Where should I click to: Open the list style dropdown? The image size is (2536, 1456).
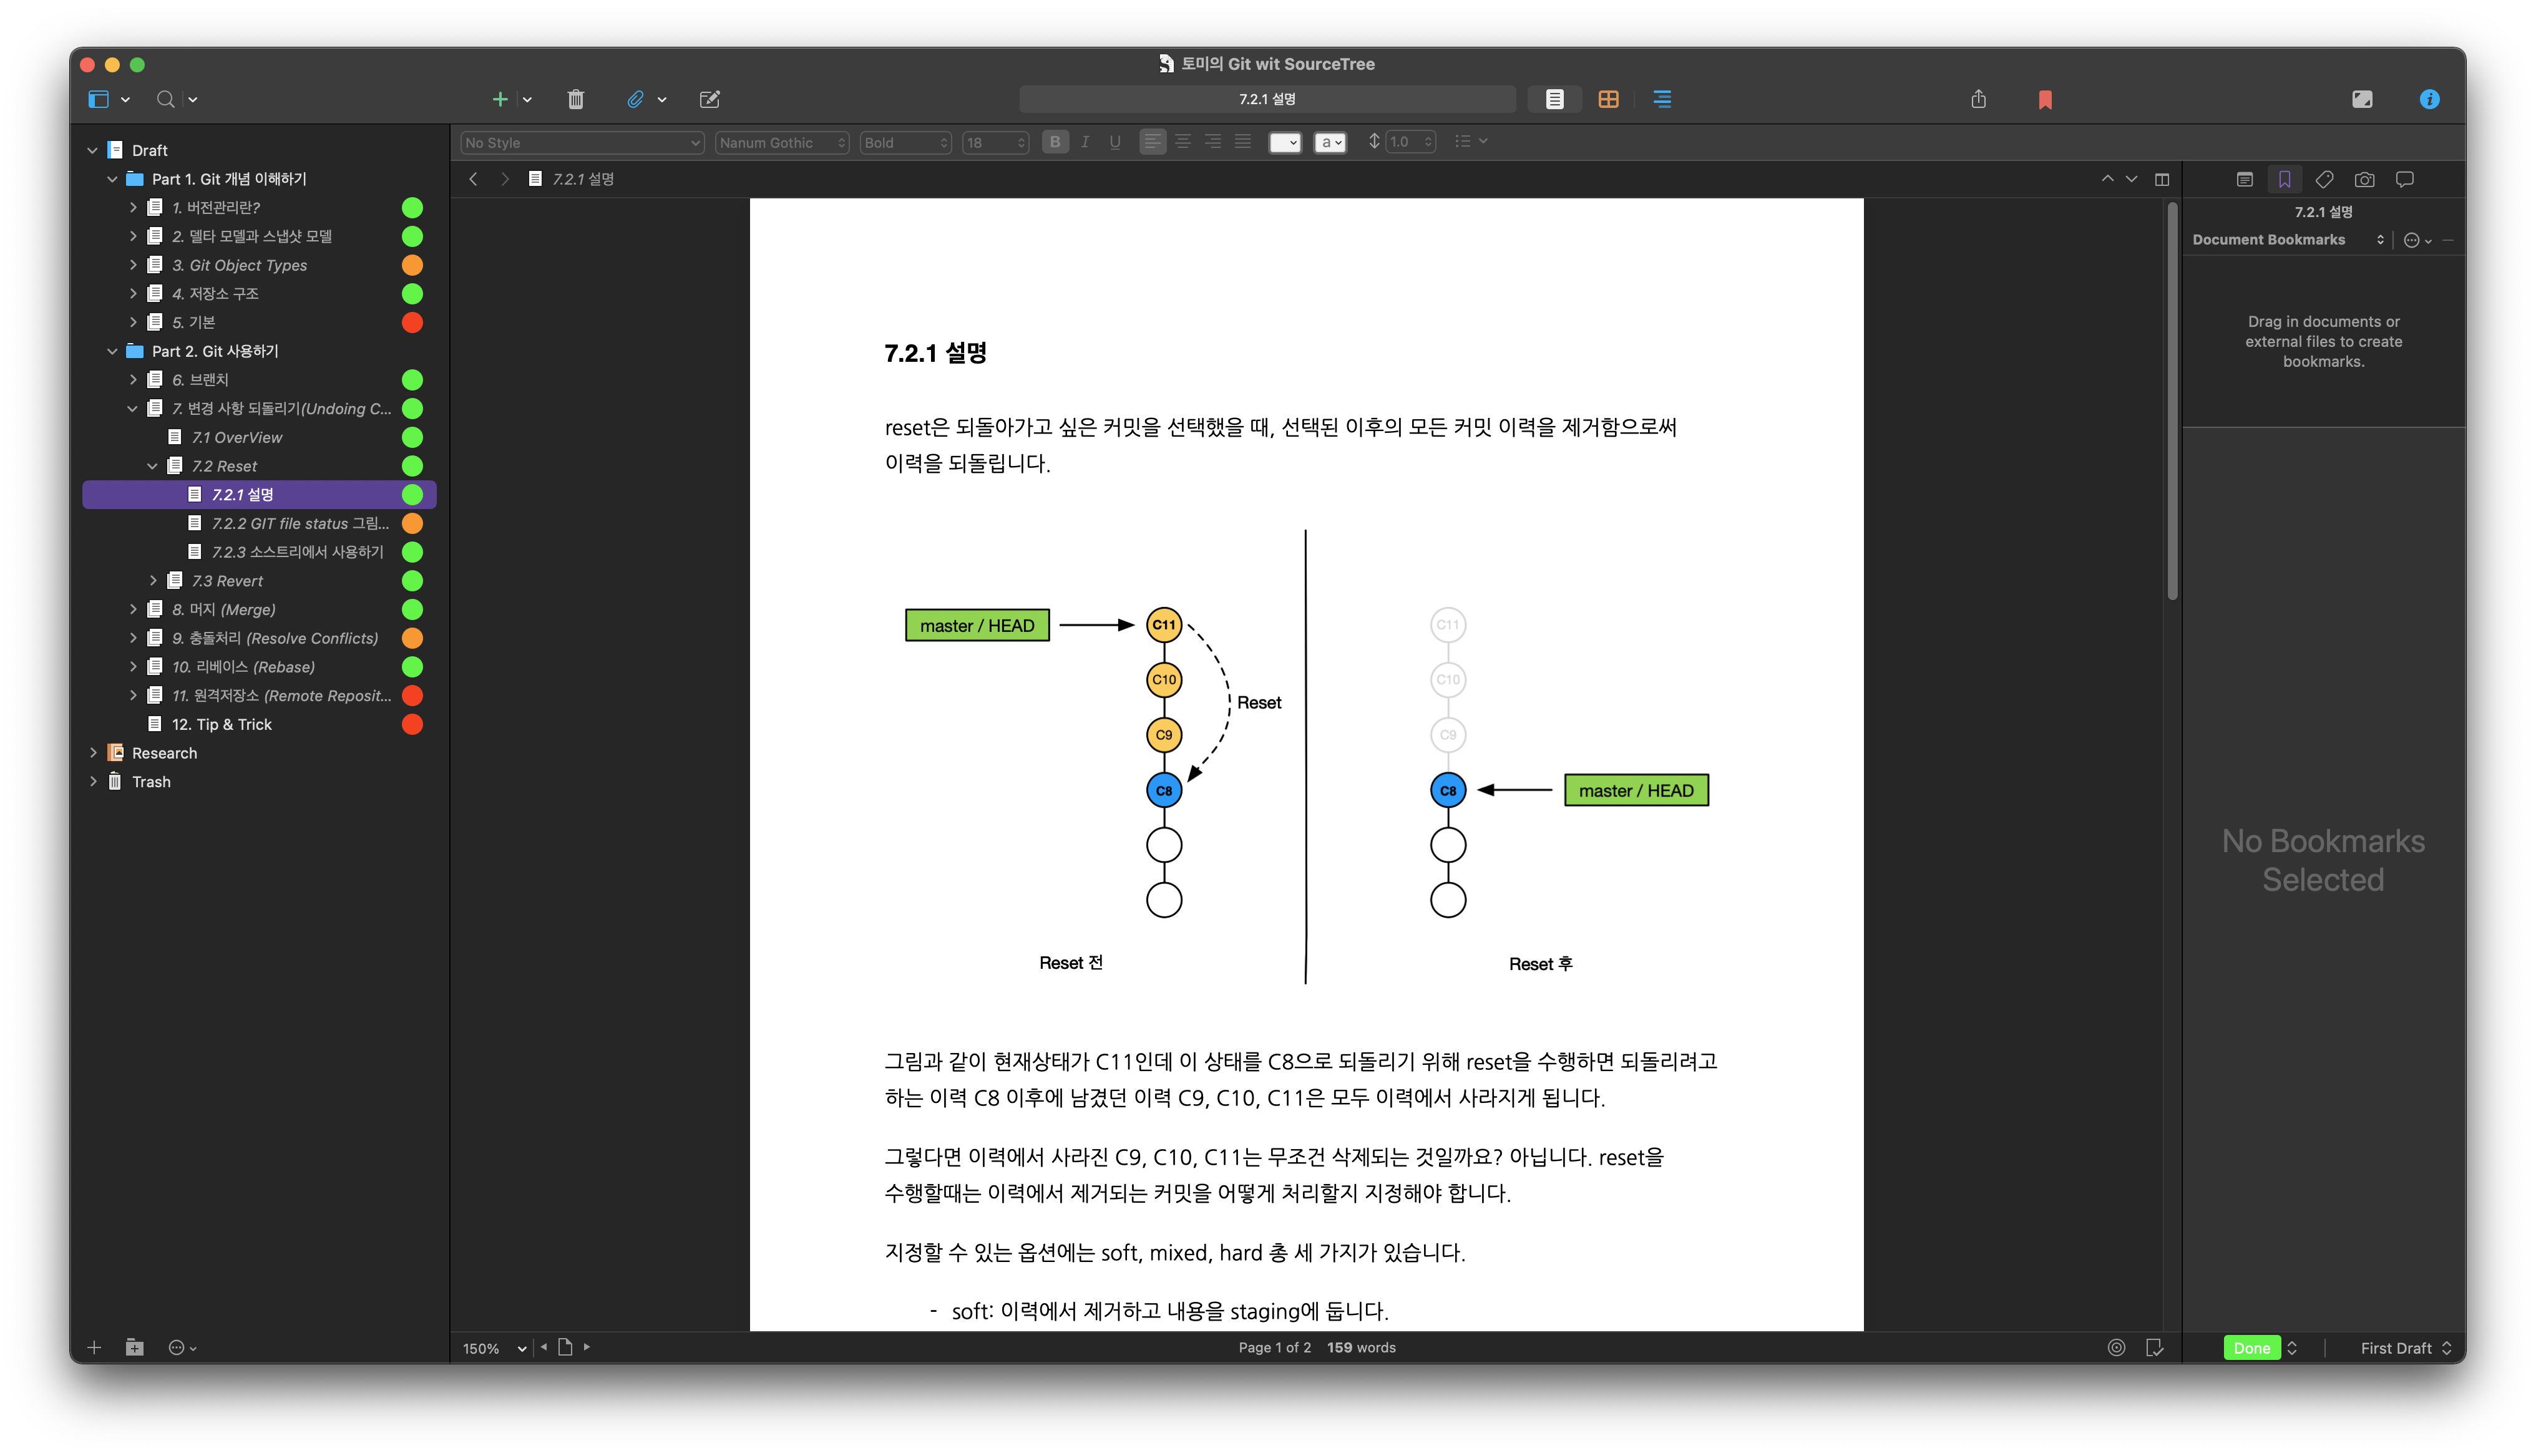1471,142
